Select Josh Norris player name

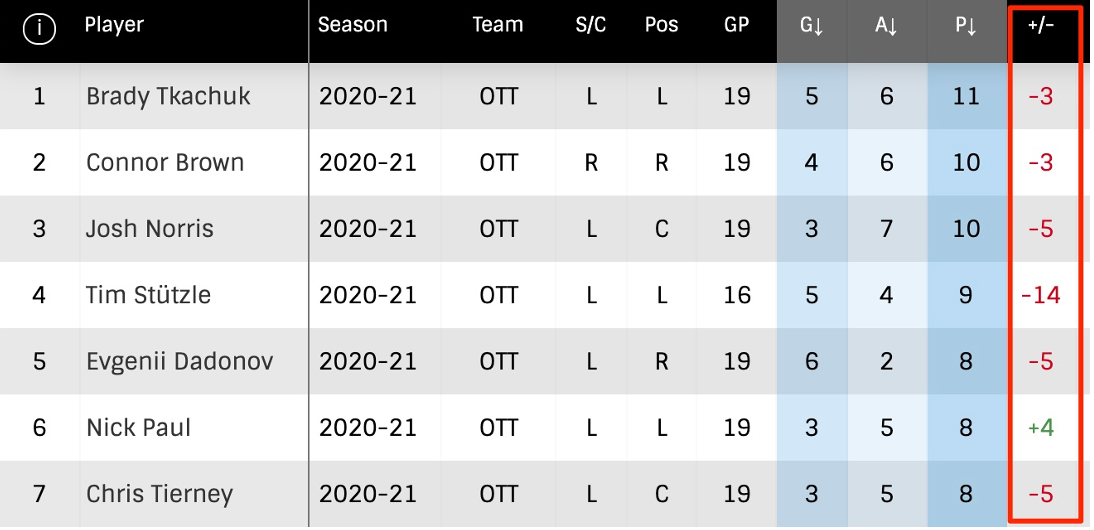(150, 229)
